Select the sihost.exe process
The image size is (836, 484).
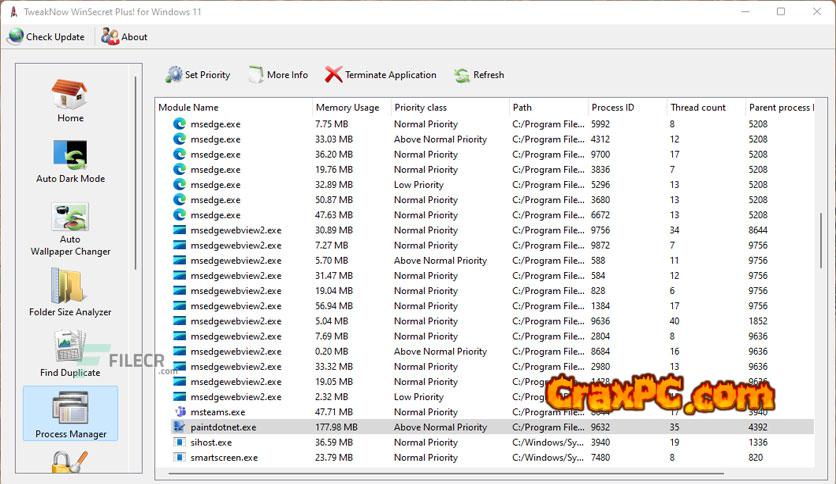pyautogui.click(x=485, y=442)
